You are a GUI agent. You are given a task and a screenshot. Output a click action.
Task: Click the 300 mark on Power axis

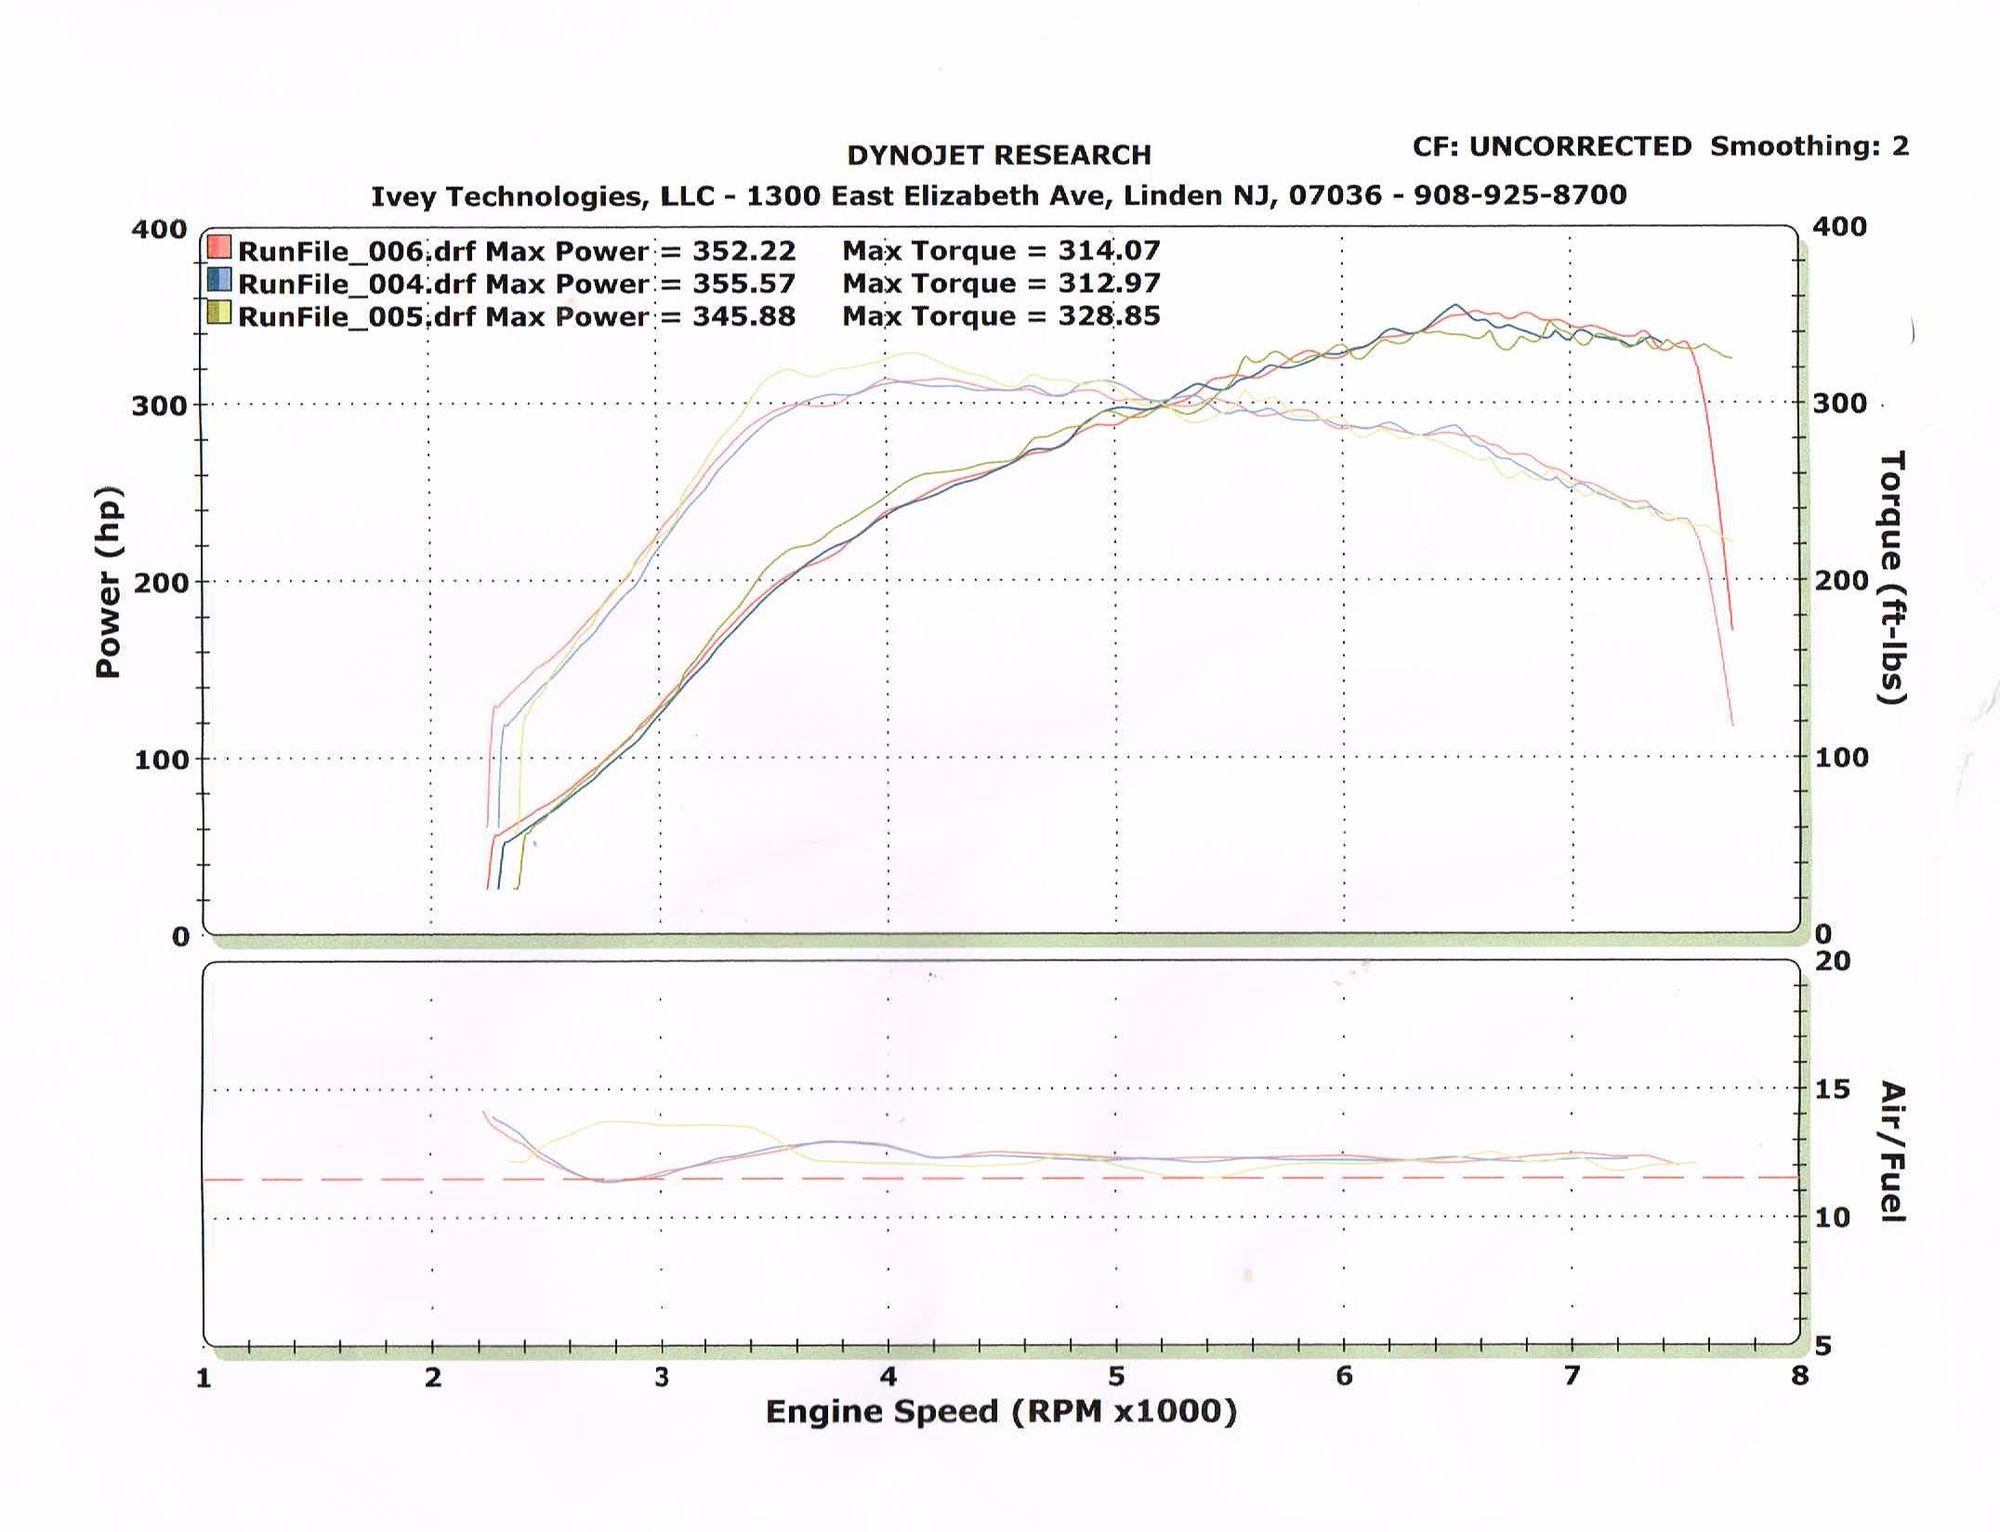(x=159, y=405)
